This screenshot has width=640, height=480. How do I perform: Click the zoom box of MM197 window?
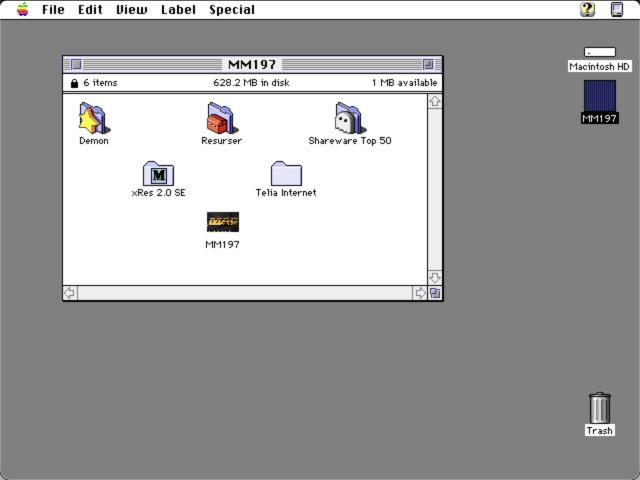coord(428,64)
